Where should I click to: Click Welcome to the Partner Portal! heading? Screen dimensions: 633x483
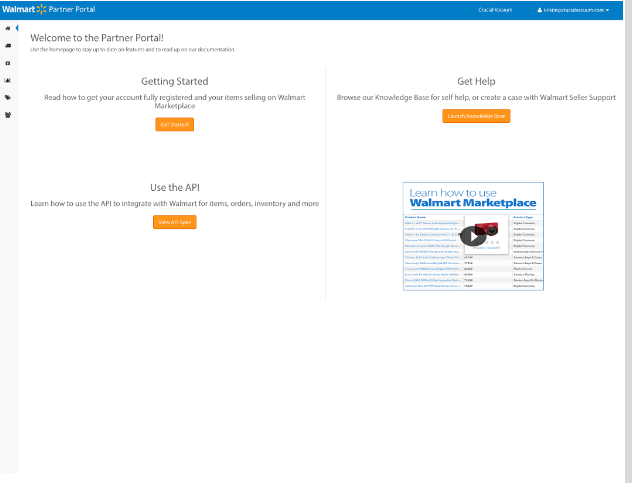click(x=97, y=38)
